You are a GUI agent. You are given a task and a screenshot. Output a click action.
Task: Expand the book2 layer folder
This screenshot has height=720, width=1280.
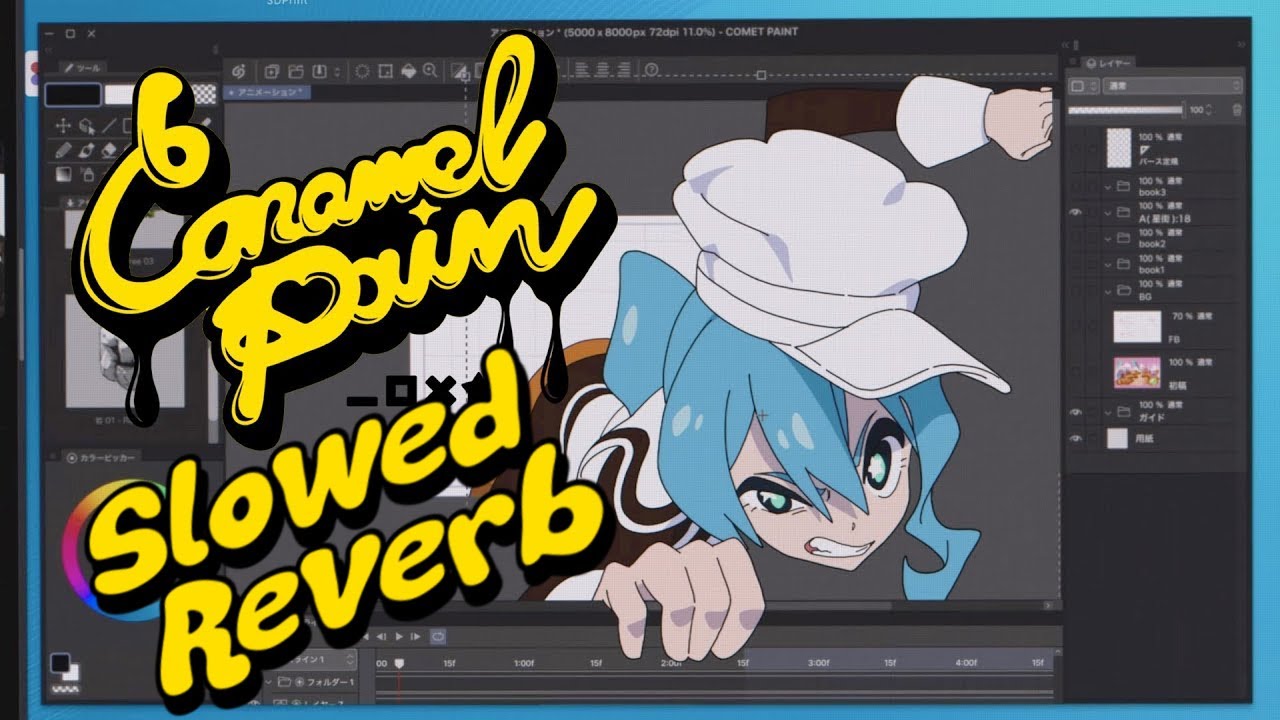click(1107, 239)
